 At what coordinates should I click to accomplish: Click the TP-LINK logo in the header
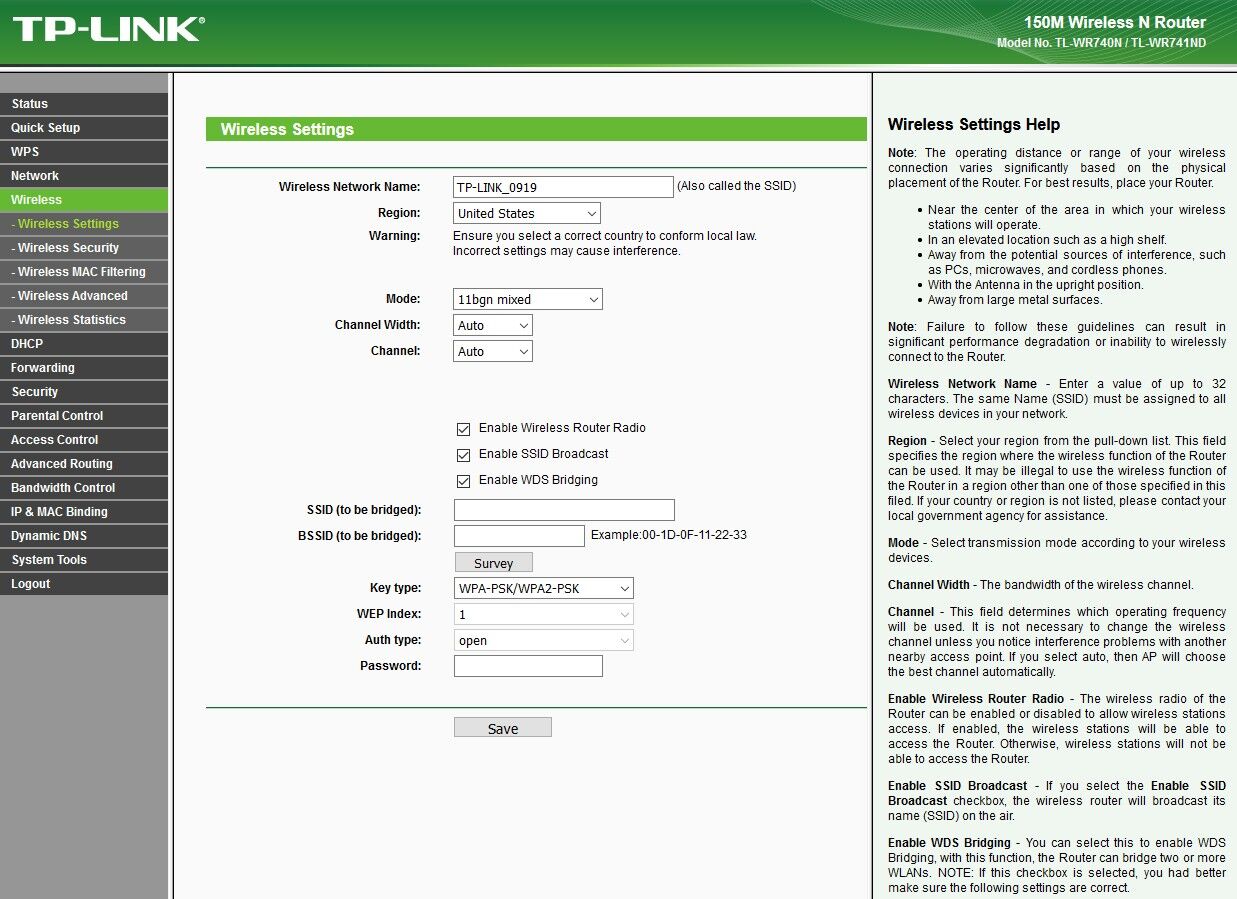[107, 28]
